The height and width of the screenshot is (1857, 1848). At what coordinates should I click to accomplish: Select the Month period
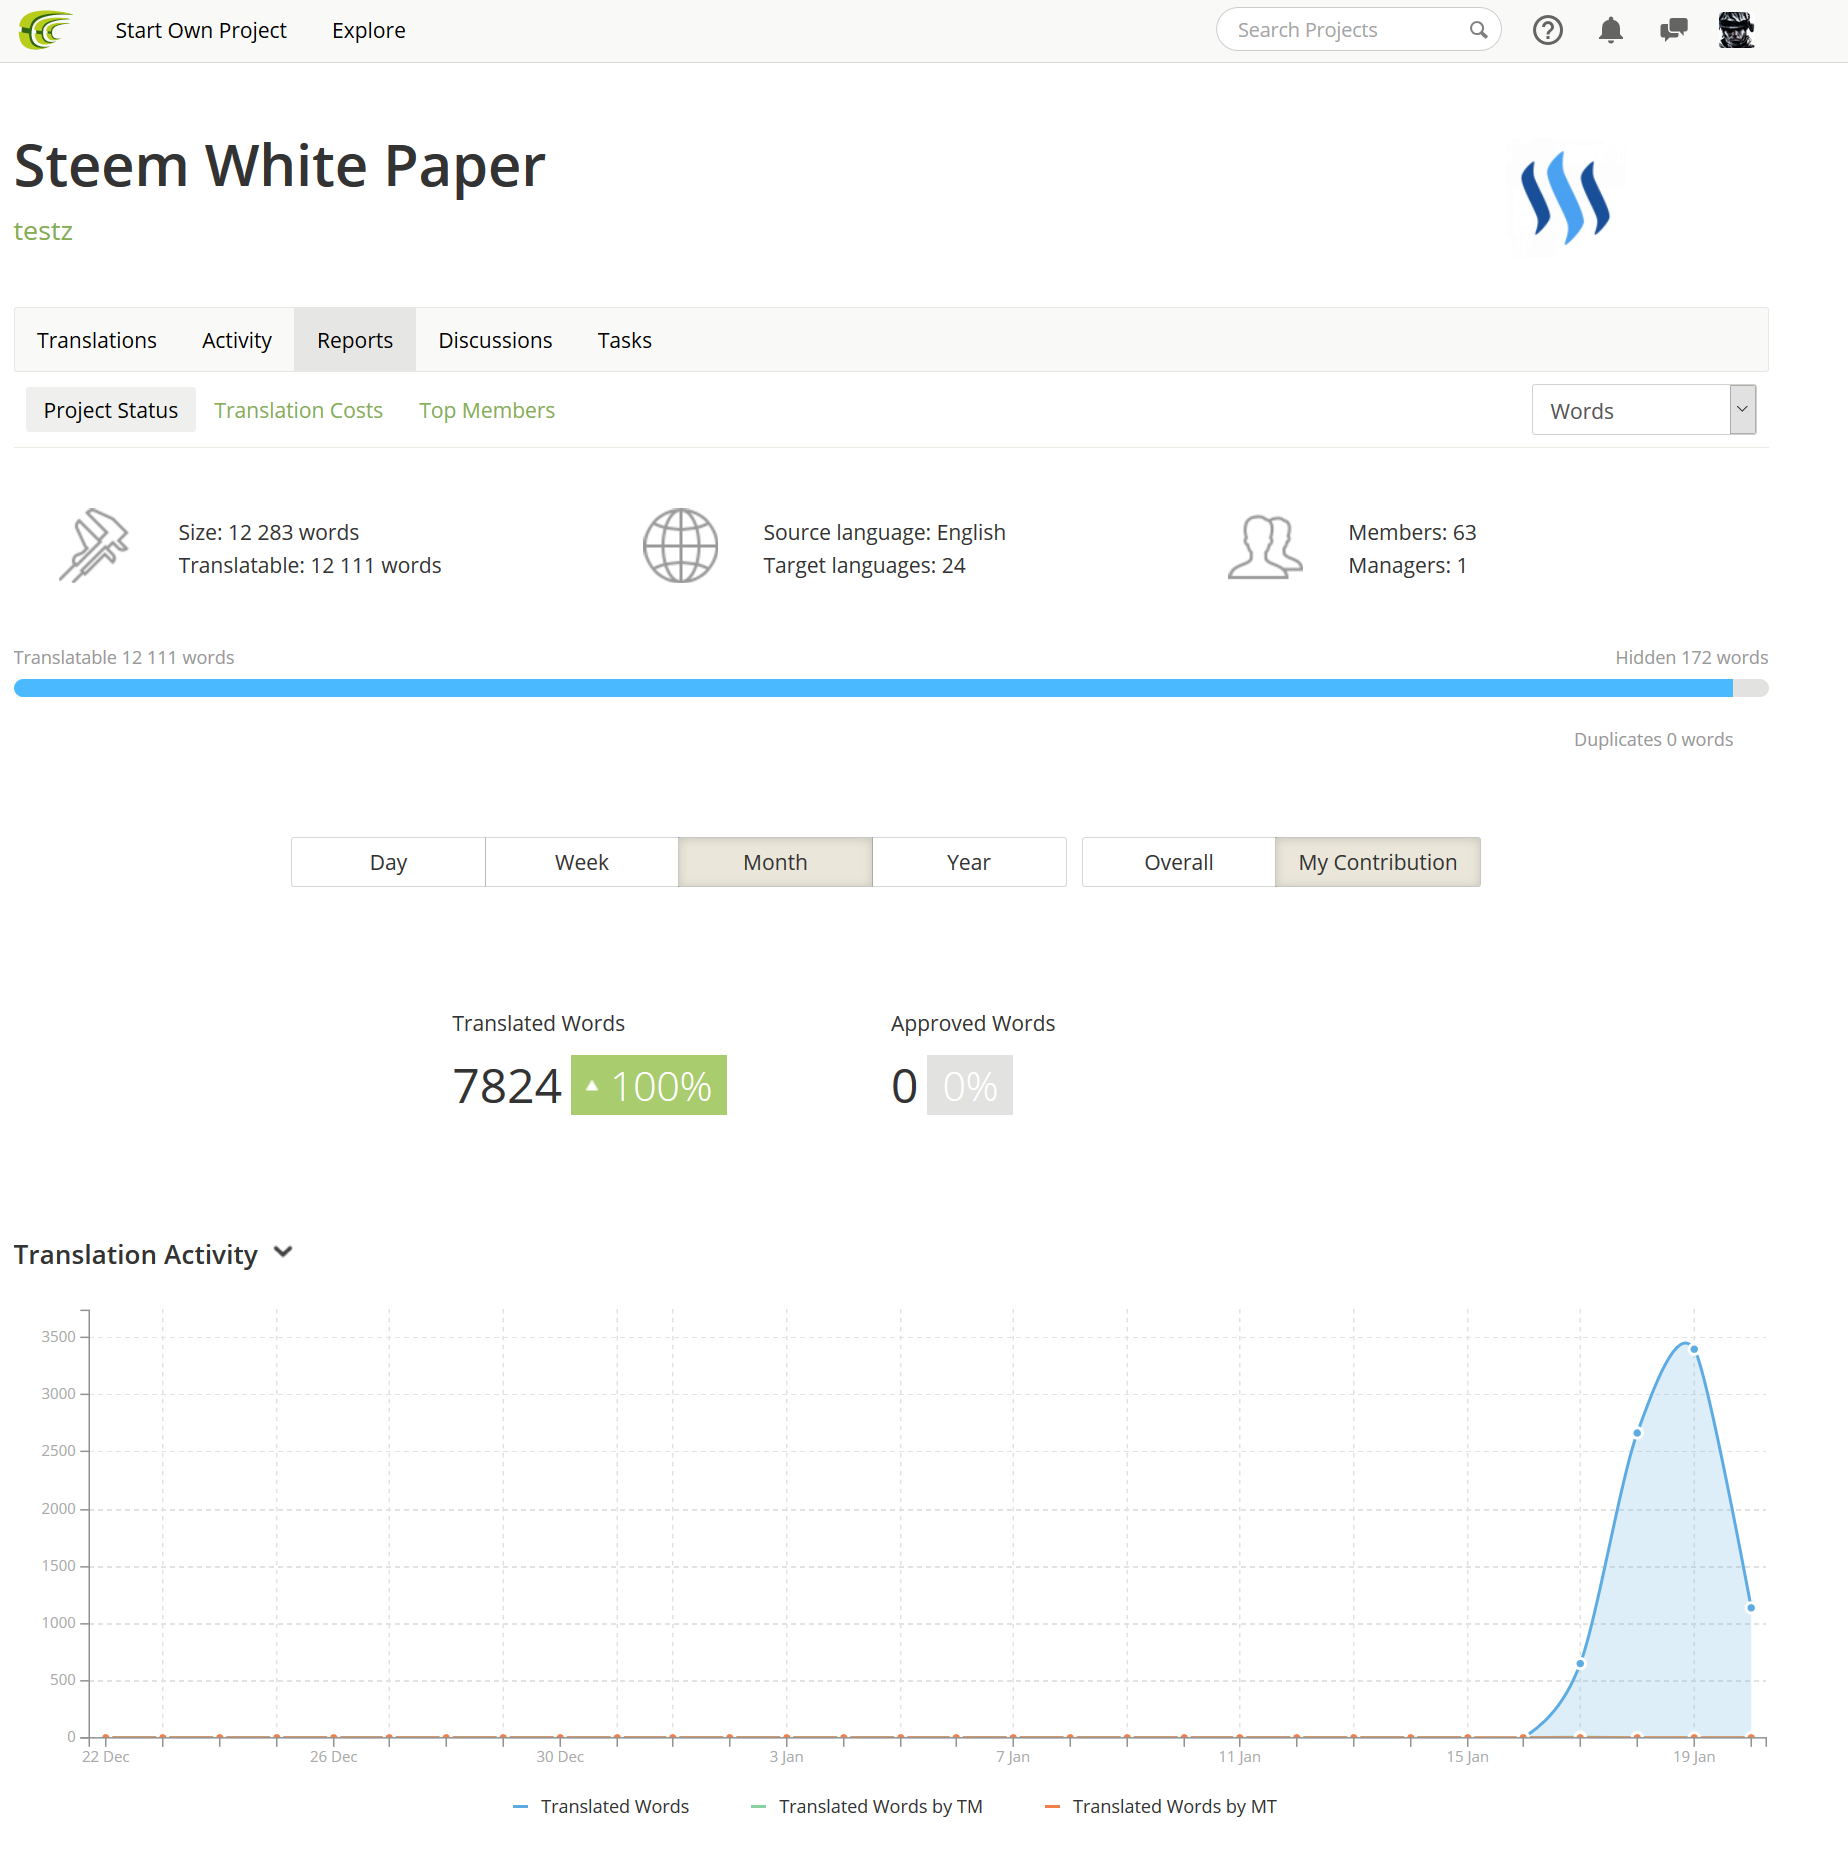click(x=775, y=862)
